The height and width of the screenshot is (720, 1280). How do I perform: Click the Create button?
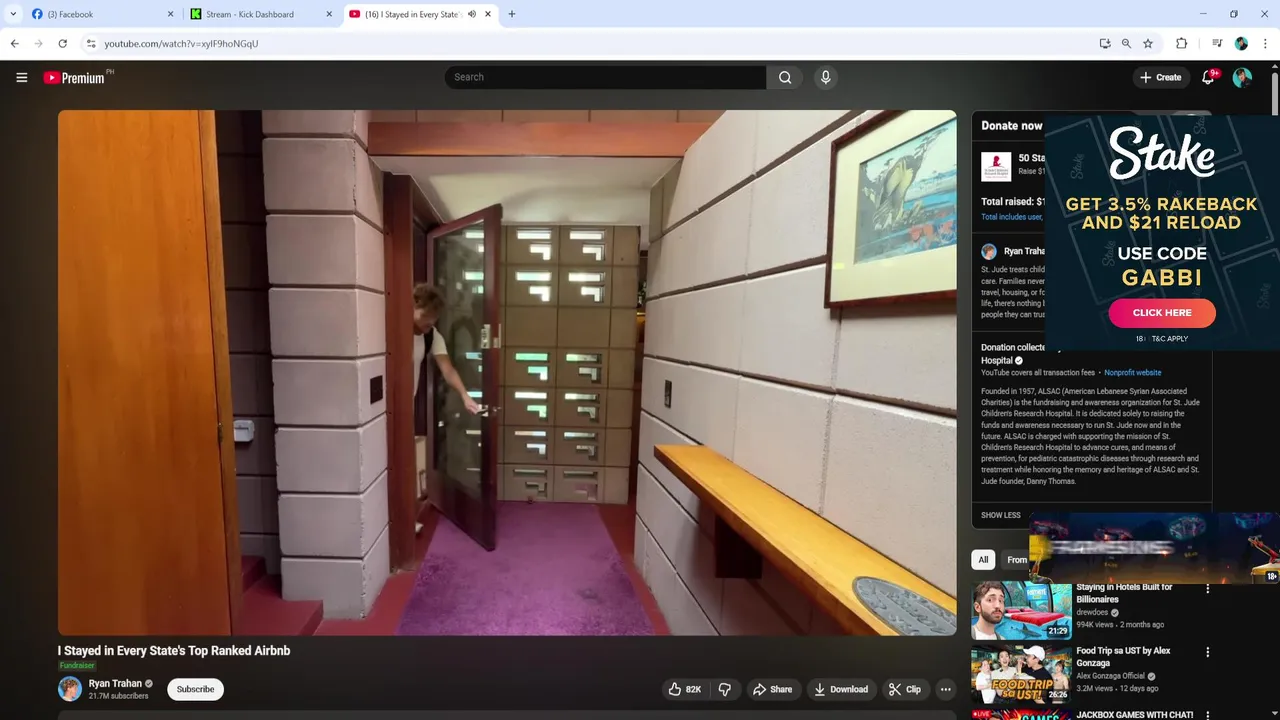[x=1160, y=77]
